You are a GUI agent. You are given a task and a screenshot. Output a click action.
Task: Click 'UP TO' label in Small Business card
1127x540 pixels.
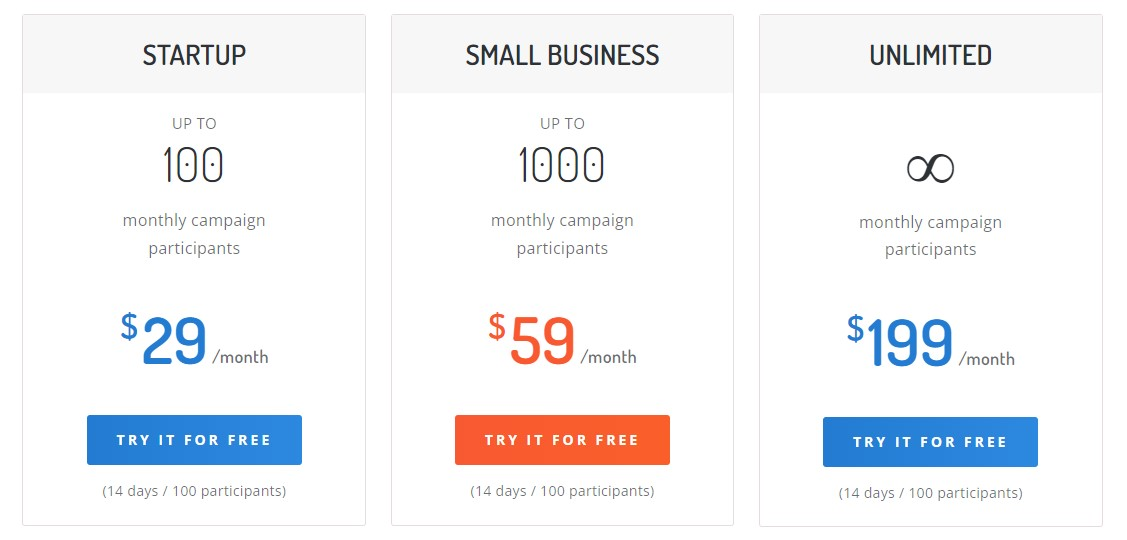pyautogui.click(x=562, y=124)
